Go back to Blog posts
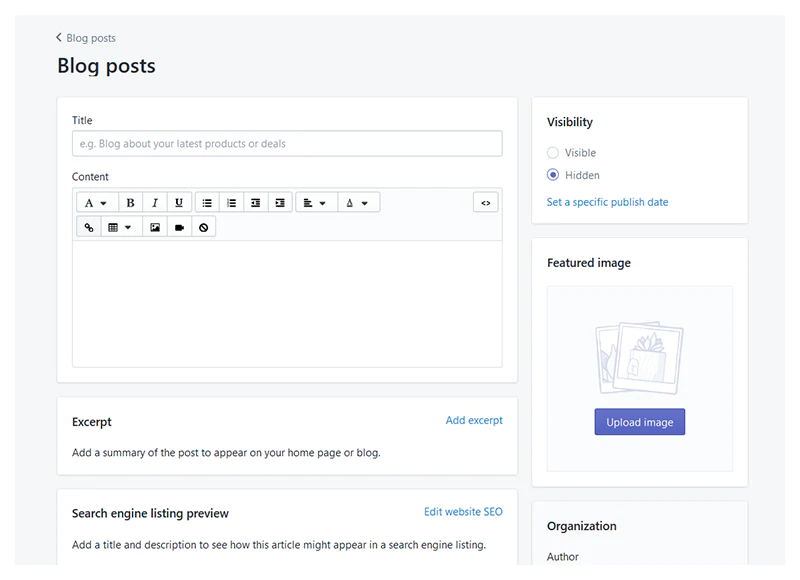This screenshot has height=580, width=800. (x=86, y=38)
